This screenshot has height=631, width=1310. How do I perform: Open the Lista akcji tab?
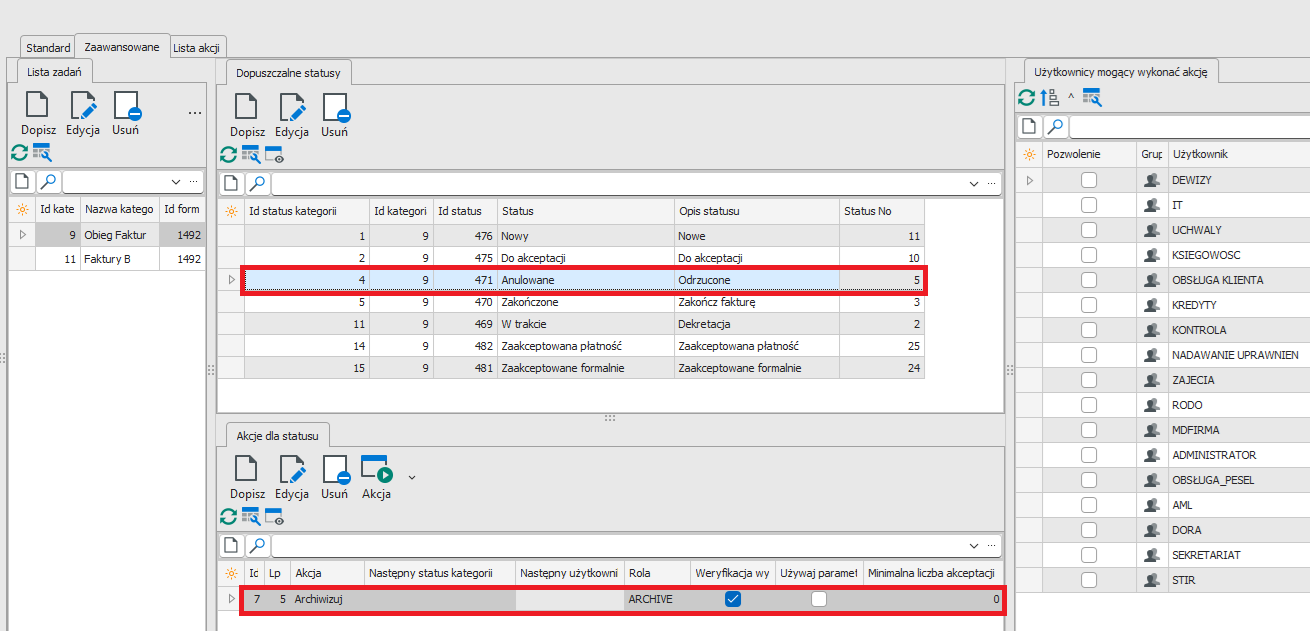pyautogui.click(x=198, y=47)
